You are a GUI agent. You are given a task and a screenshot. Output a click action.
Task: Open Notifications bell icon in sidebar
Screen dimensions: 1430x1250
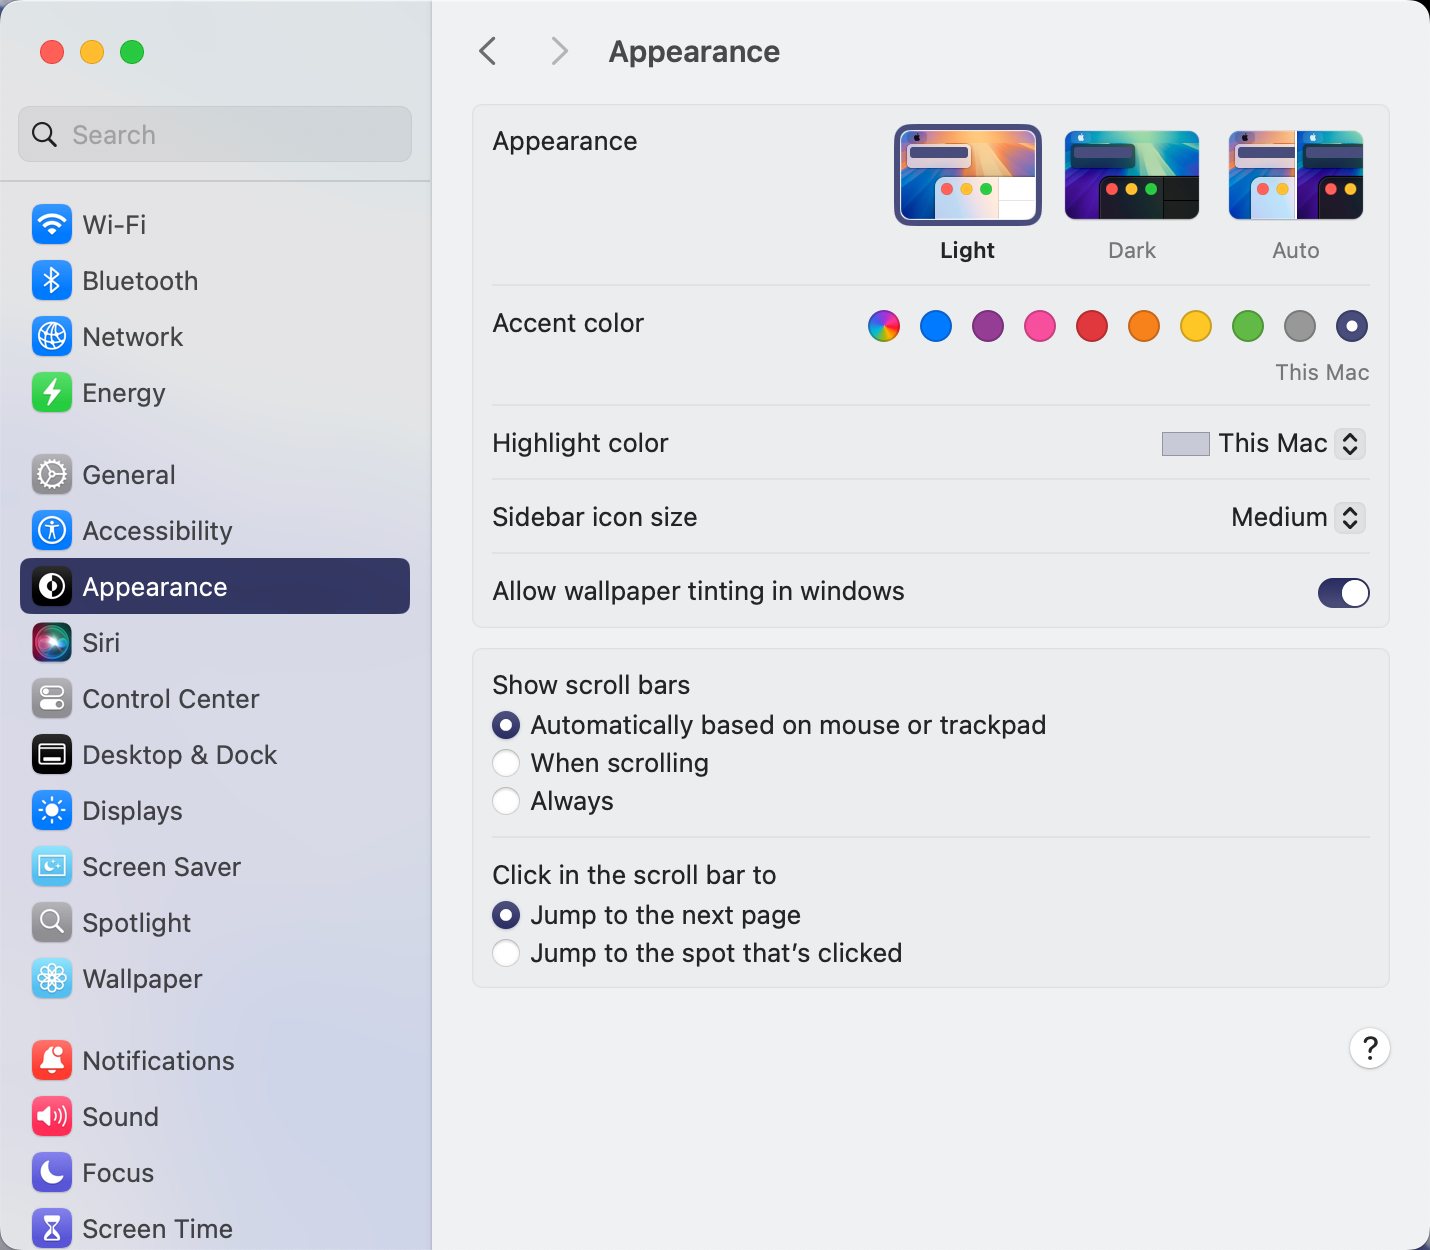pos(52,1061)
